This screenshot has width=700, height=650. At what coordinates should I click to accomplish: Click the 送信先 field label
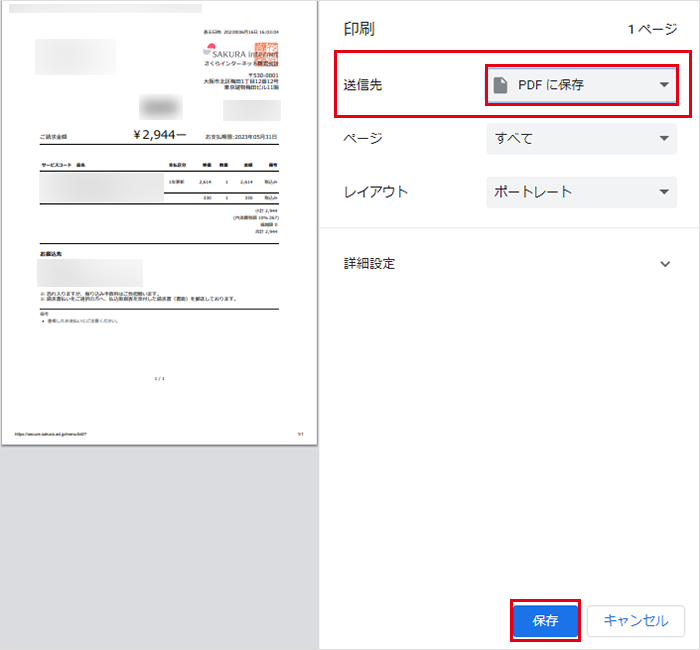[x=363, y=86]
